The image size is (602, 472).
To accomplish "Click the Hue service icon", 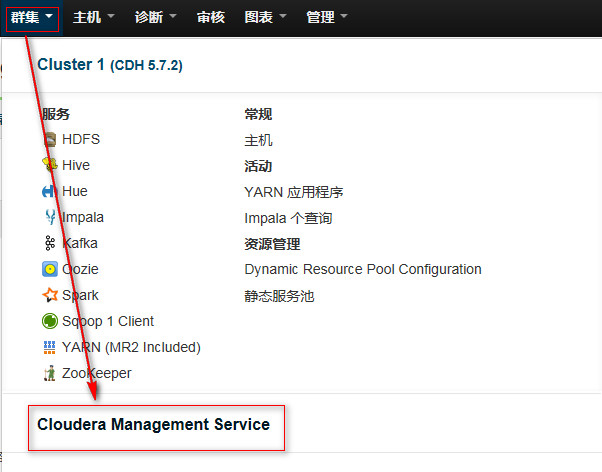I will 50,191.
